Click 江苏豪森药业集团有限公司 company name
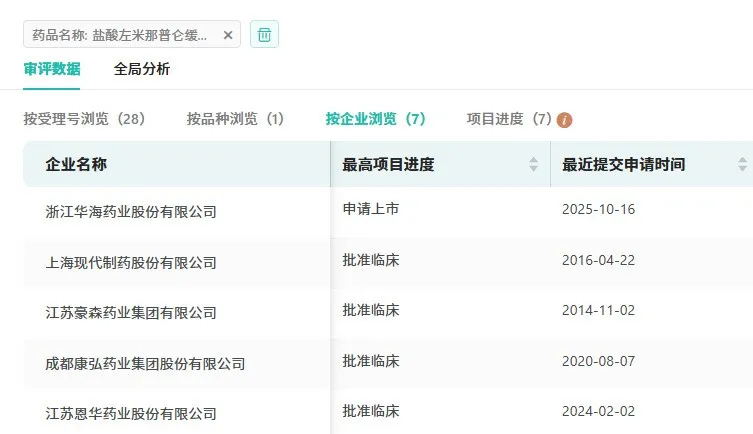 tap(131, 313)
